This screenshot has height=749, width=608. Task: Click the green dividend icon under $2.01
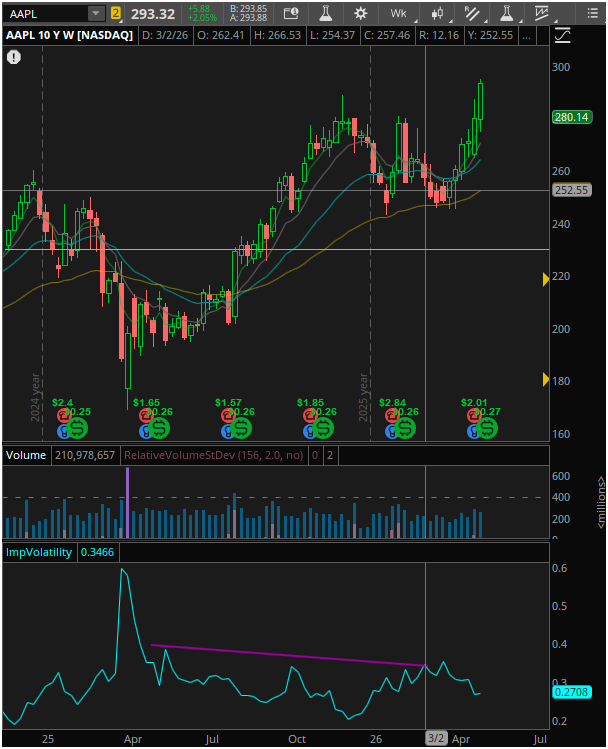pos(488,428)
